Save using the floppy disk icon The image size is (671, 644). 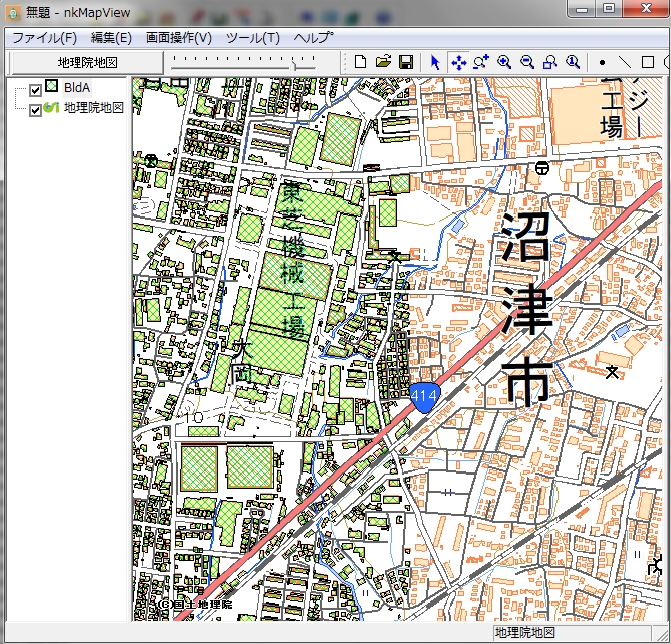pyautogui.click(x=405, y=62)
